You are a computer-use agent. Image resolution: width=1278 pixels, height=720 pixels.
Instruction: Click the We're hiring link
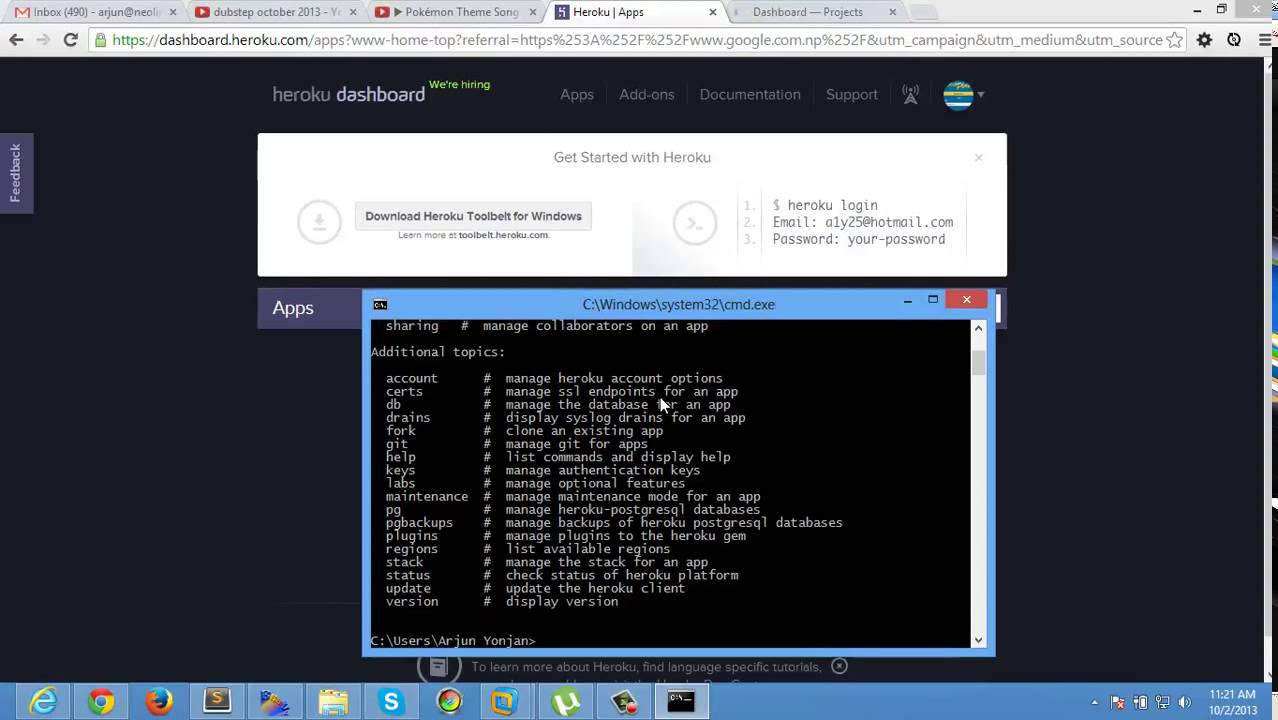point(460,84)
